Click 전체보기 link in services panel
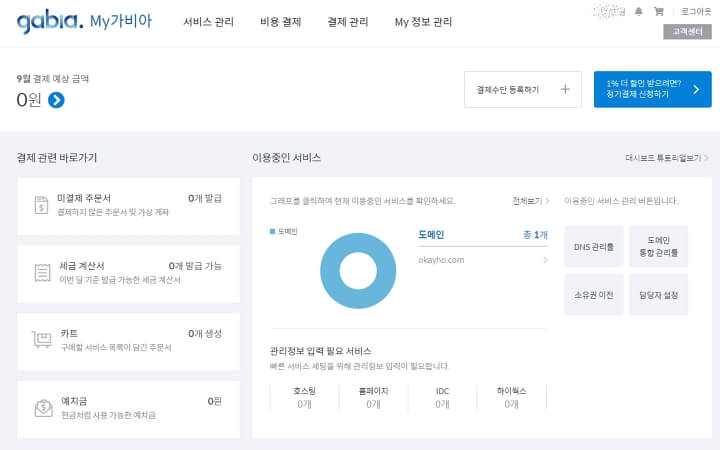Image resolution: width=720 pixels, height=450 pixels. coord(530,201)
